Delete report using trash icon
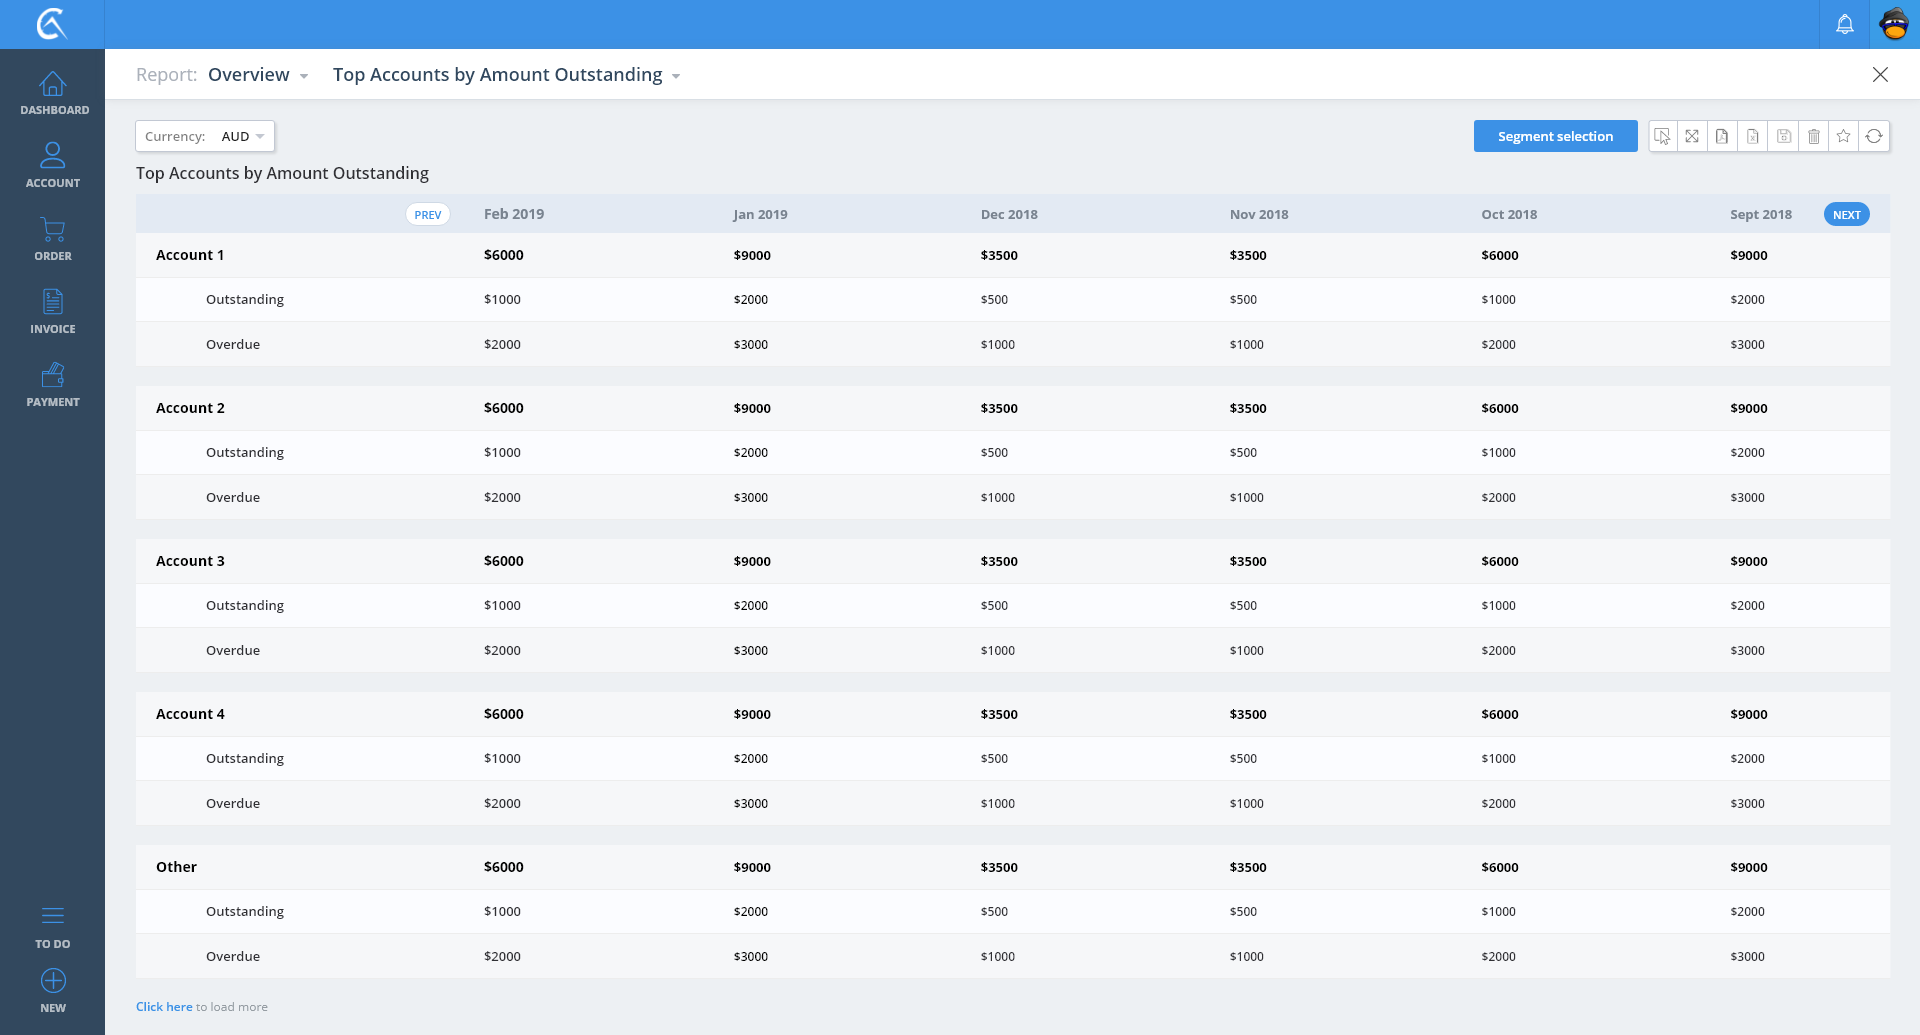This screenshot has width=1920, height=1035. (1814, 136)
